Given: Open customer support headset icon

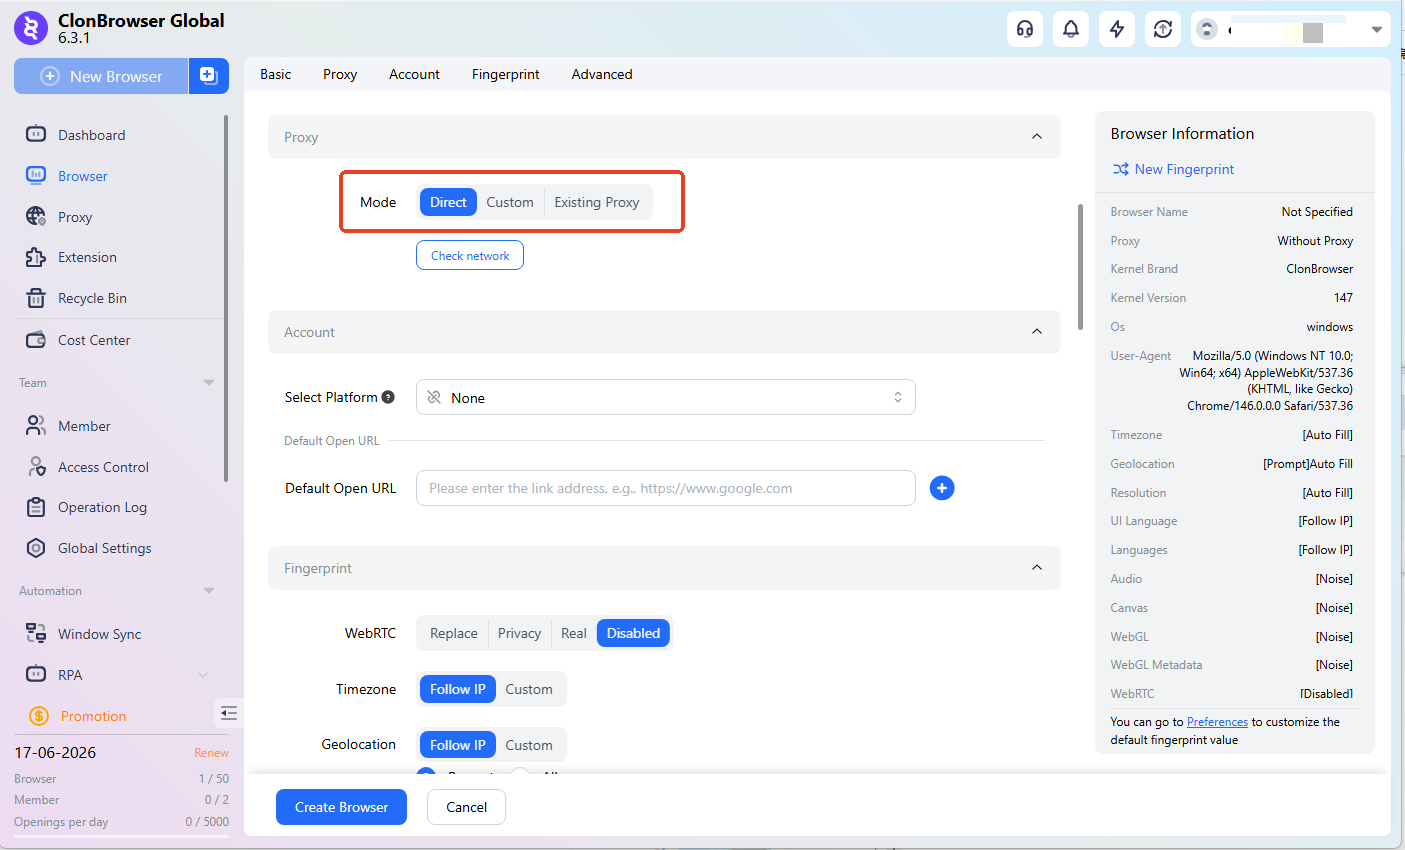Looking at the screenshot, I should 1025,29.
